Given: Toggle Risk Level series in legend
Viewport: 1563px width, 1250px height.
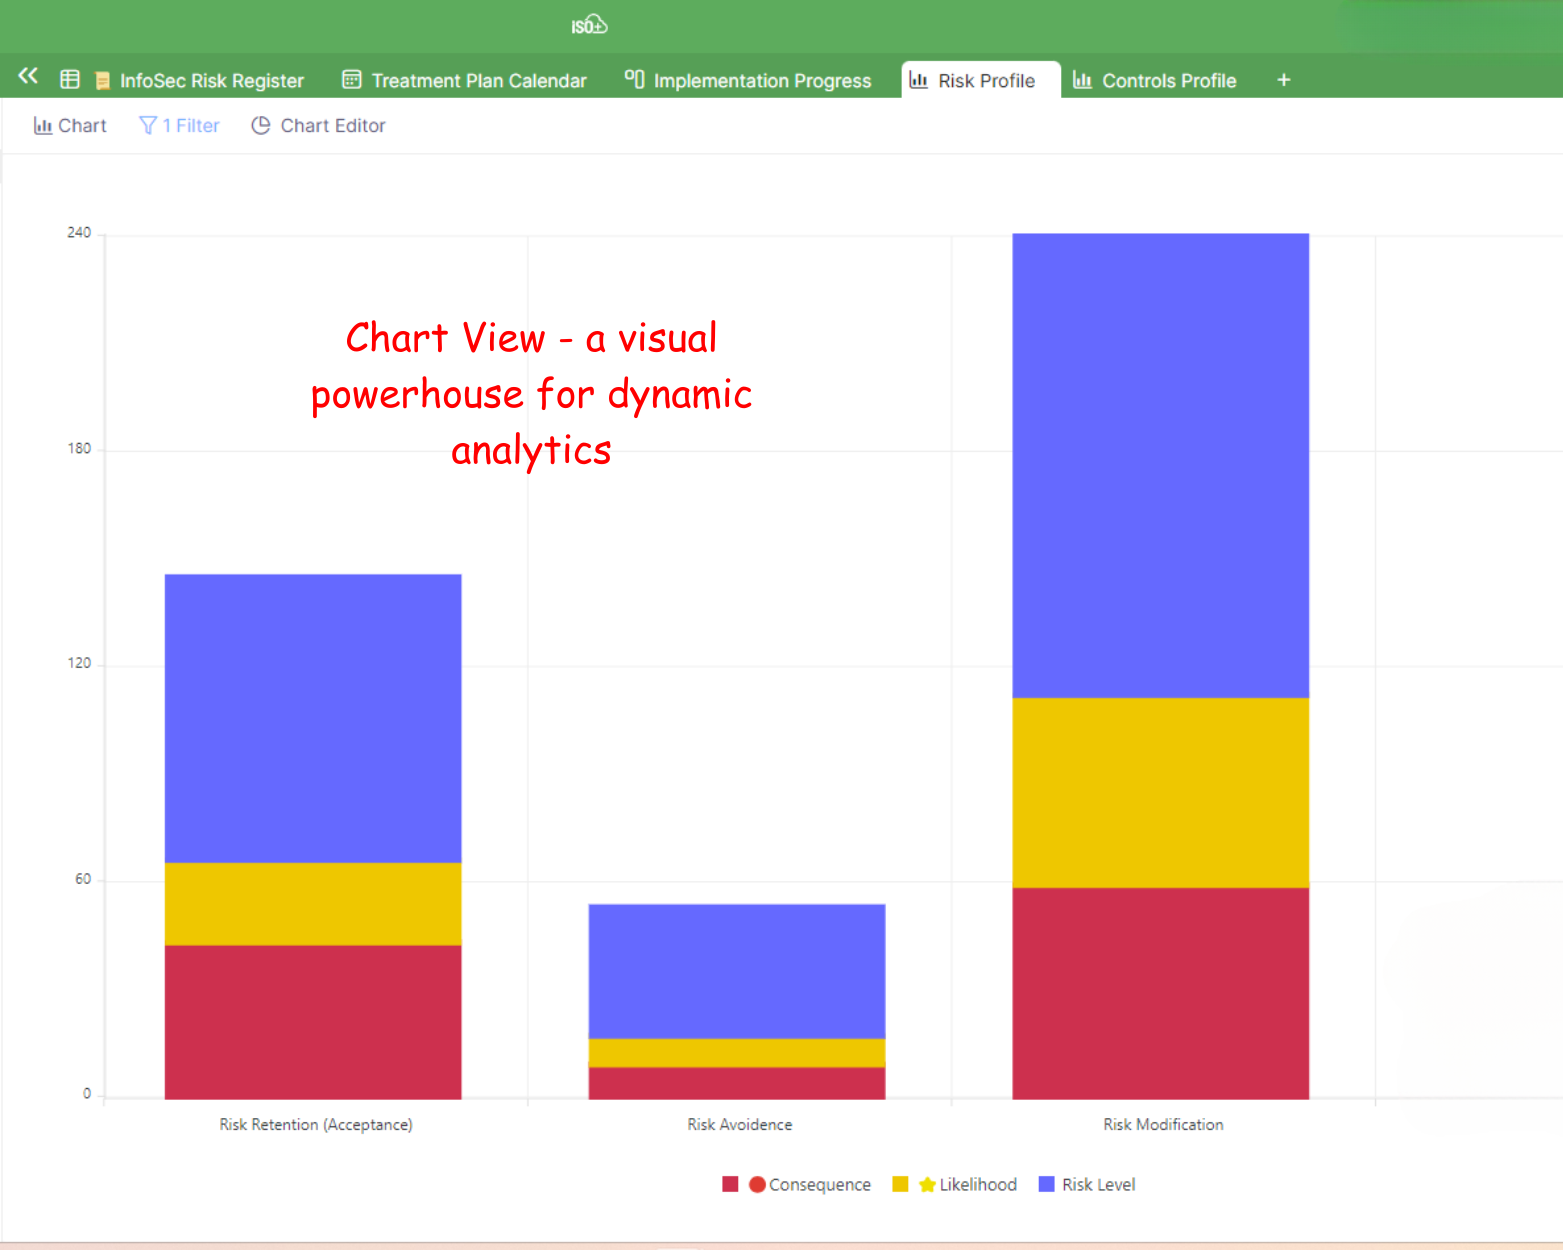Looking at the screenshot, I should pos(1098,1185).
